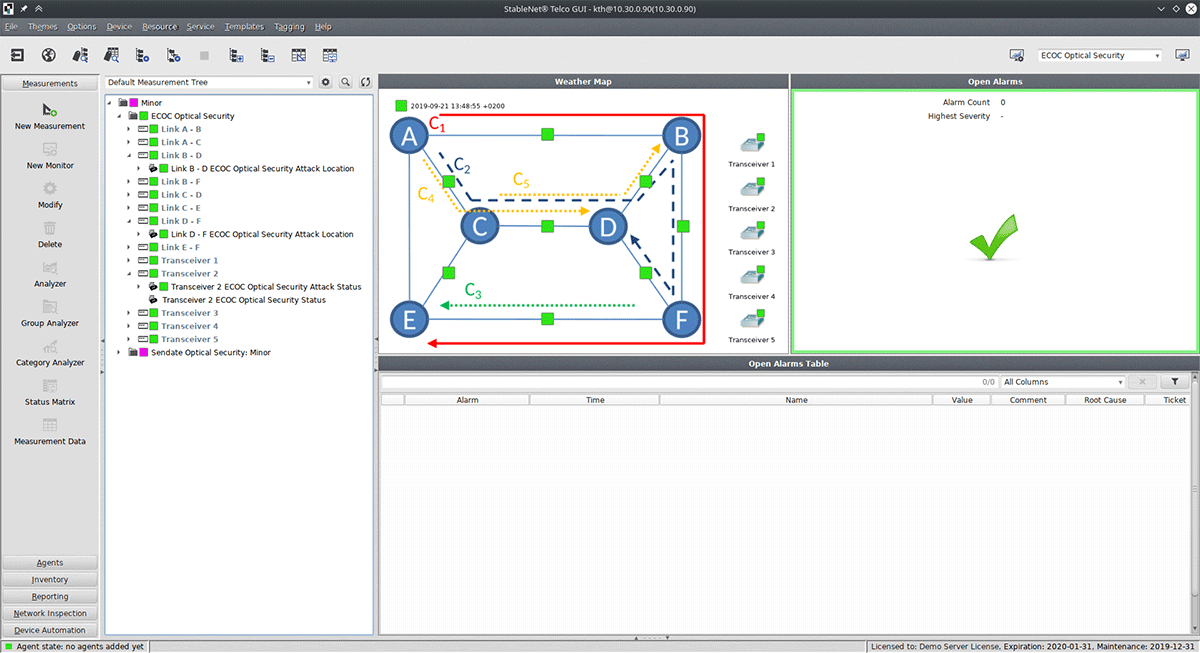Expand the Transceiver 1 tree node
Image resolution: width=1200 pixels, height=653 pixels.
tap(129, 260)
